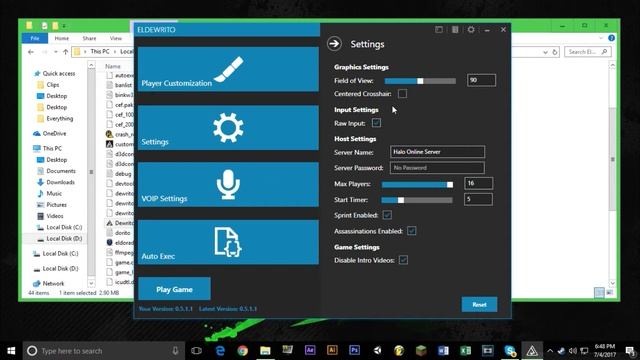Open Unity from the taskbar
This screenshot has width=640, height=360.
click(377, 351)
